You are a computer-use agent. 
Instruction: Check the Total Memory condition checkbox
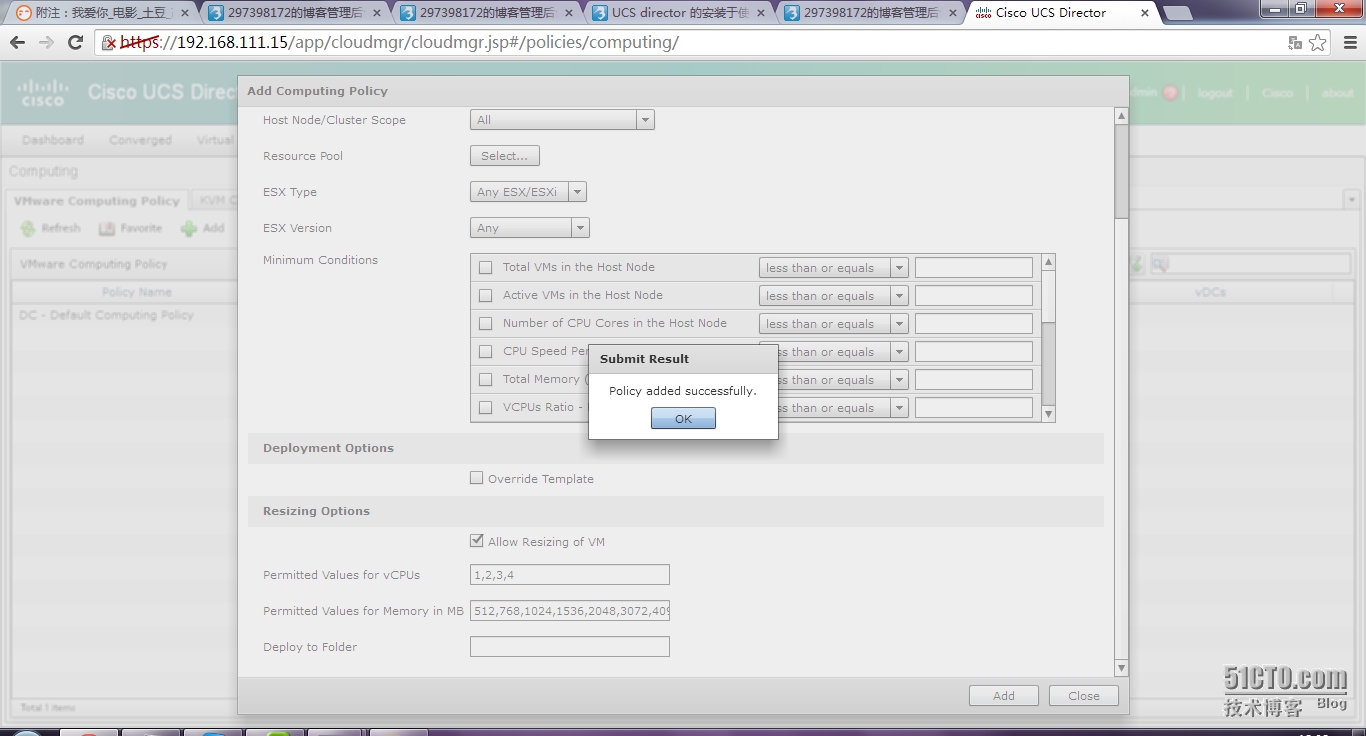click(x=486, y=379)
